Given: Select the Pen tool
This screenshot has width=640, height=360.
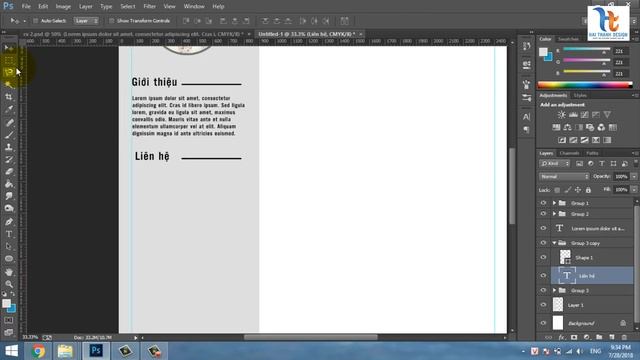Looking at the screenshot, I should (x=9, y=222).
